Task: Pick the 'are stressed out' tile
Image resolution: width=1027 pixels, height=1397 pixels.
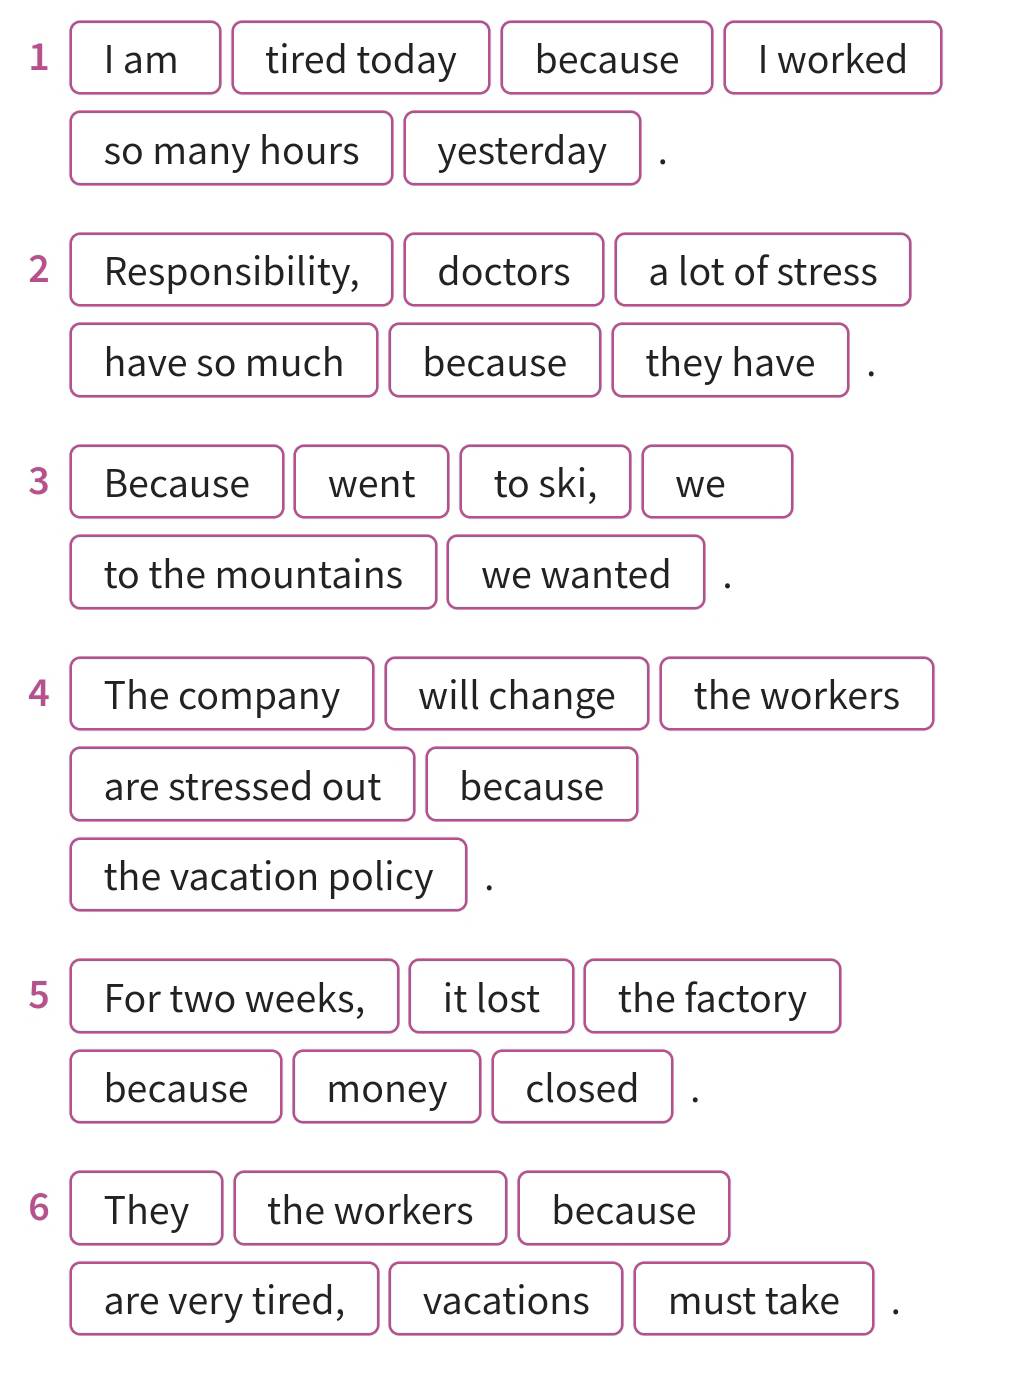Action: 242,784
